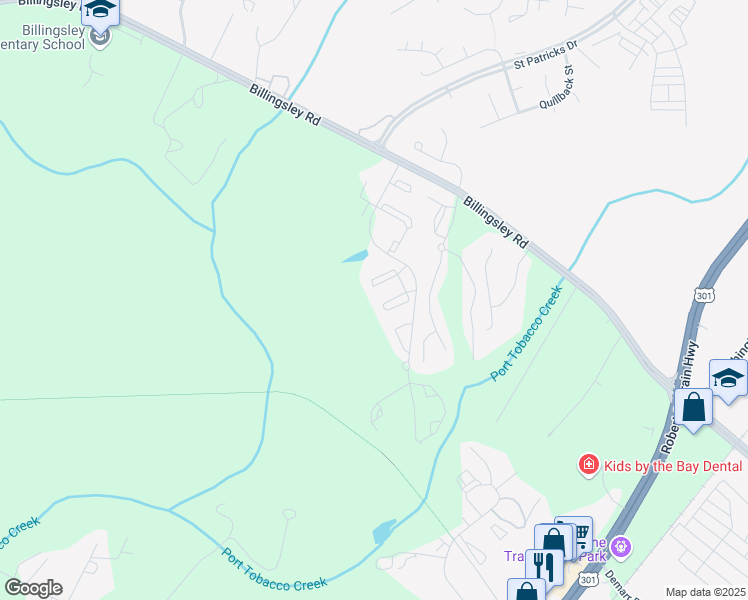Click the US 301 shield on Robert Crain Hwy
This screenshot has height=600, width=748.
click(x=704, y=296)
